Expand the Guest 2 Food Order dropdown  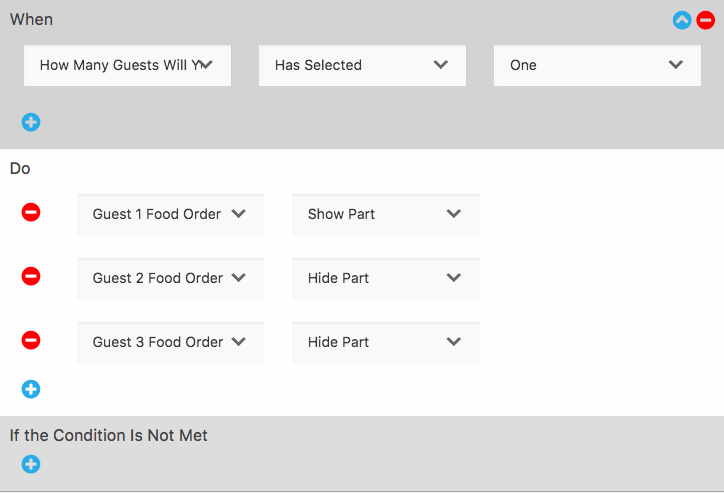[170, 278]
